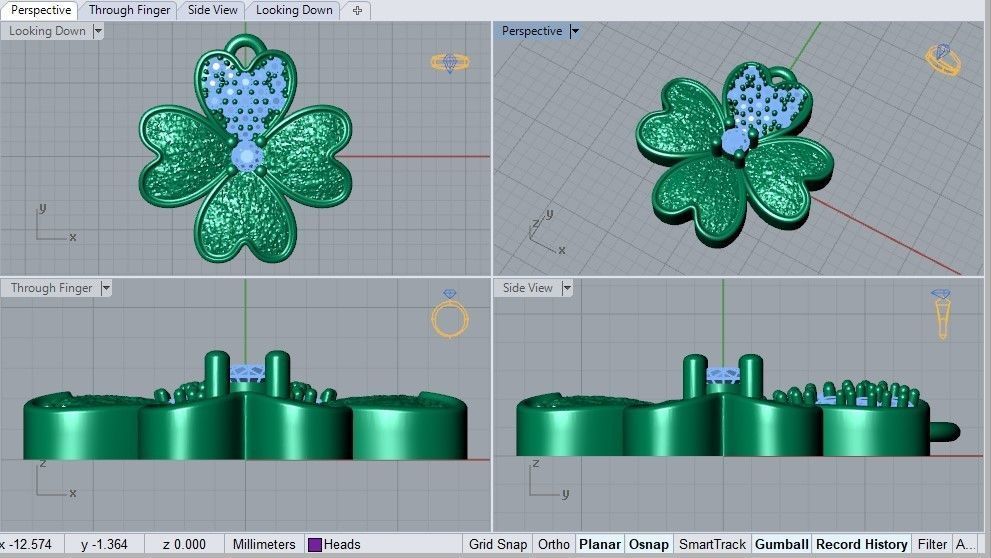This screenshot has width=991, height=558.
Task: Open the Perspective viewport menu arrow
Action: tap(575, 31)
